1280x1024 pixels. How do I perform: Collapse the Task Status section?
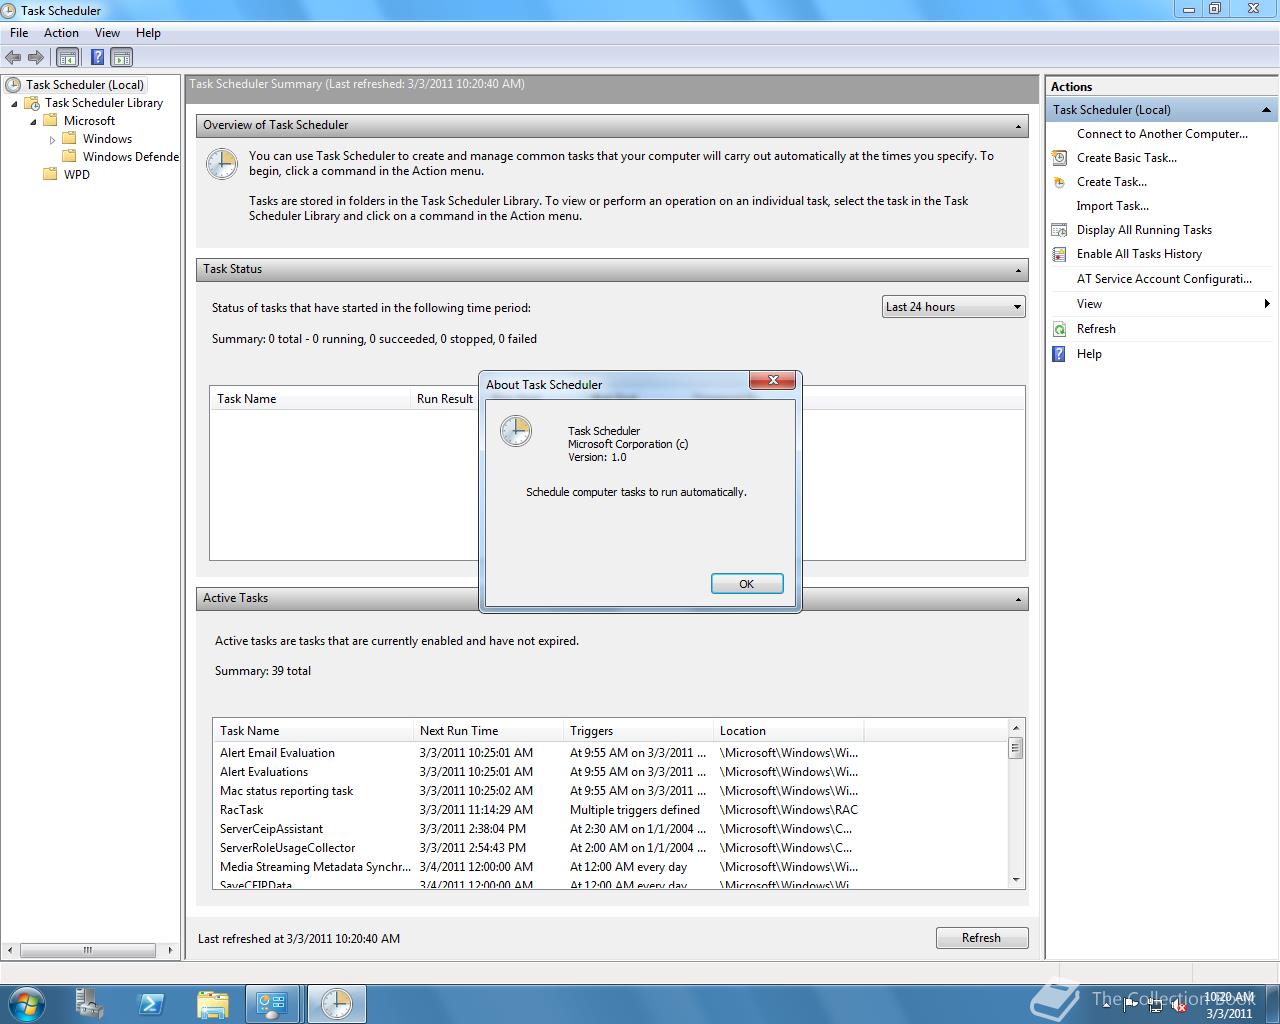[1018, 270]
